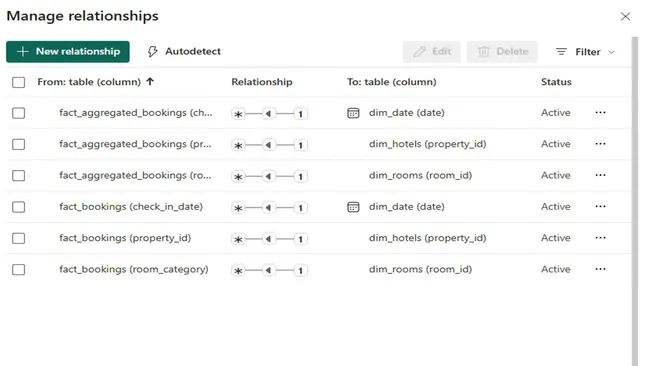The height and width of the screenshot is (366, 650).
Task: Click the pencil icon on Edit
Action: 420,52
